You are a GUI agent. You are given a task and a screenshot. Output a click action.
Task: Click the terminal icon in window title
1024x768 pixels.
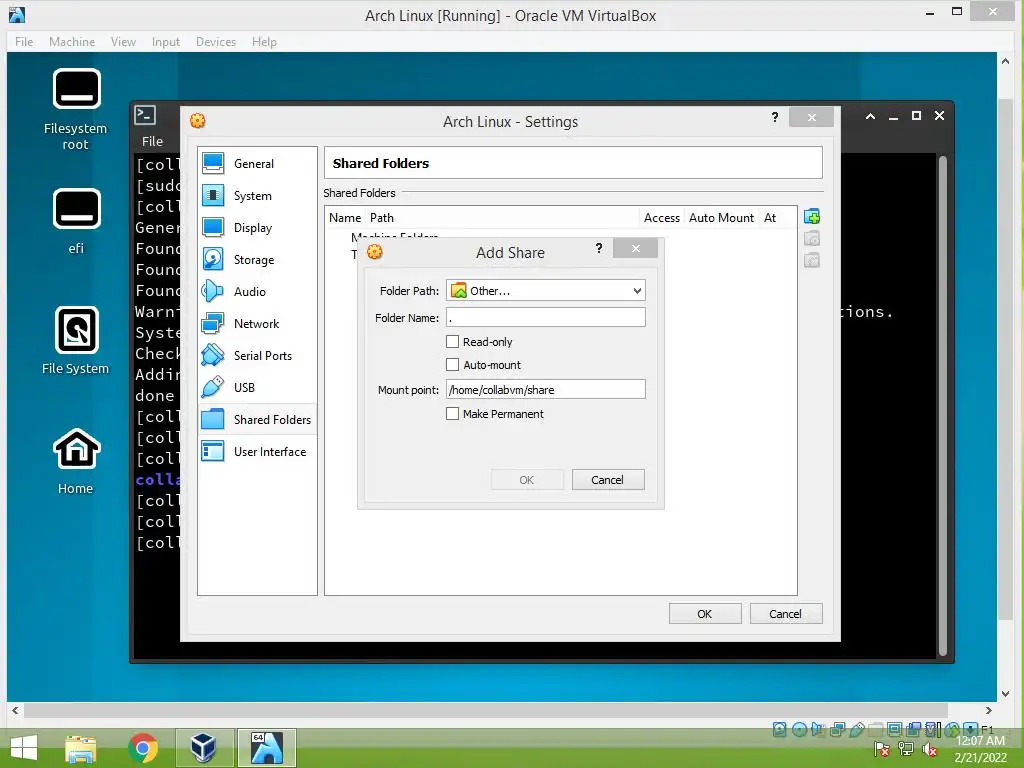coord(144,116)
